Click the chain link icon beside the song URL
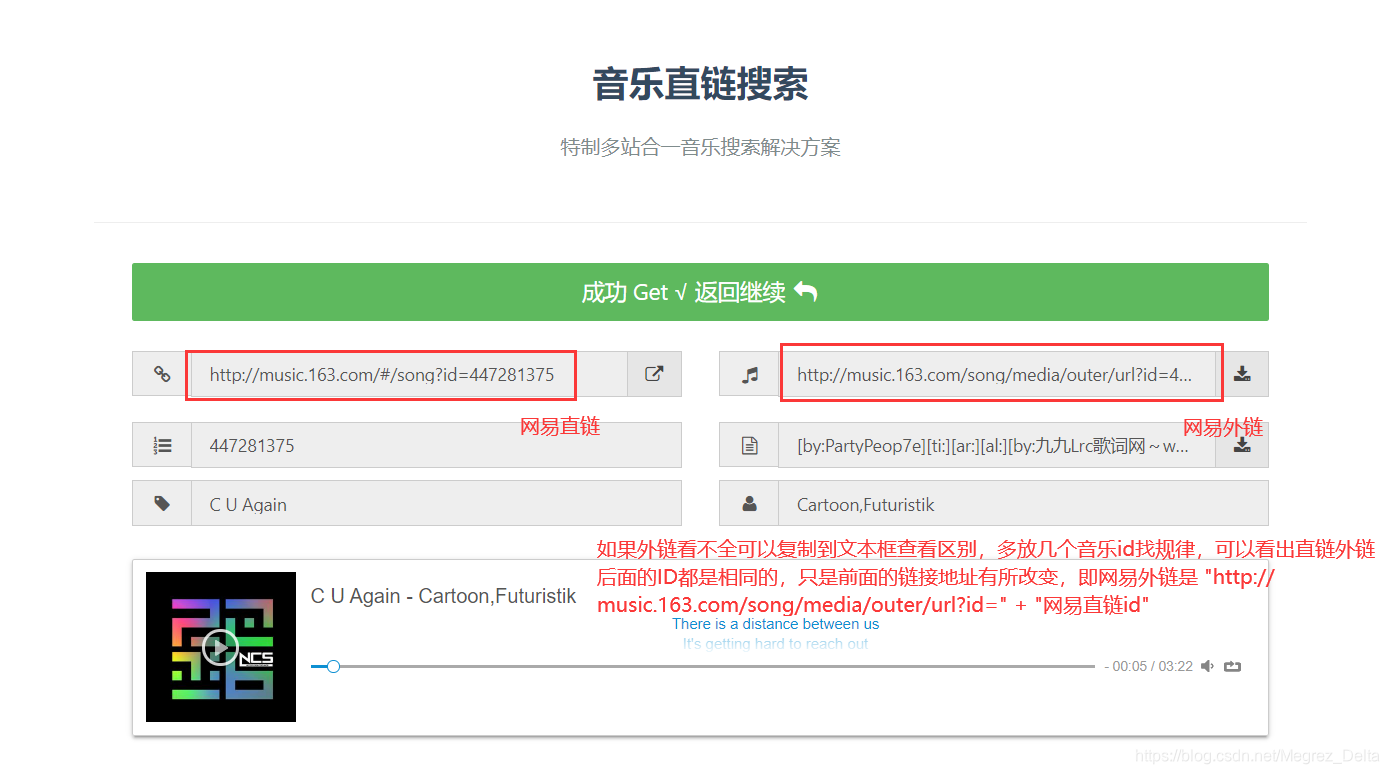This screenshot has width=1389, height=774. [x=162, y=374]
